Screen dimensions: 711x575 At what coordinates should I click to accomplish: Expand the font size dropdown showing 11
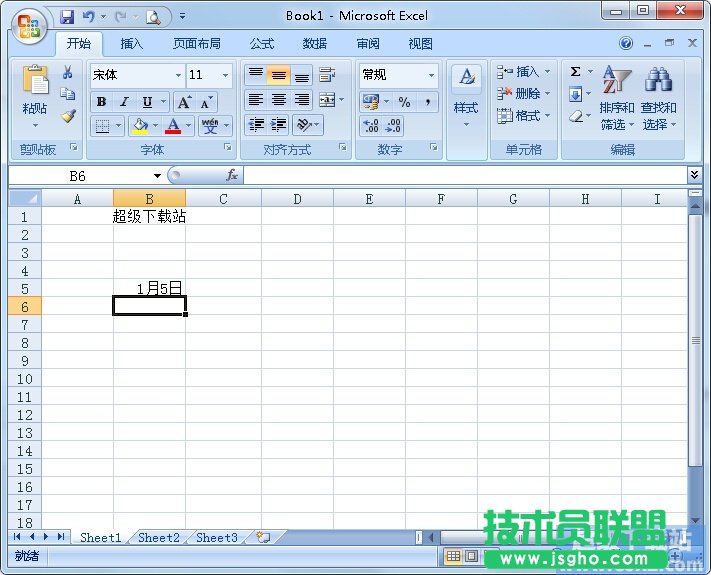point(225,75)
